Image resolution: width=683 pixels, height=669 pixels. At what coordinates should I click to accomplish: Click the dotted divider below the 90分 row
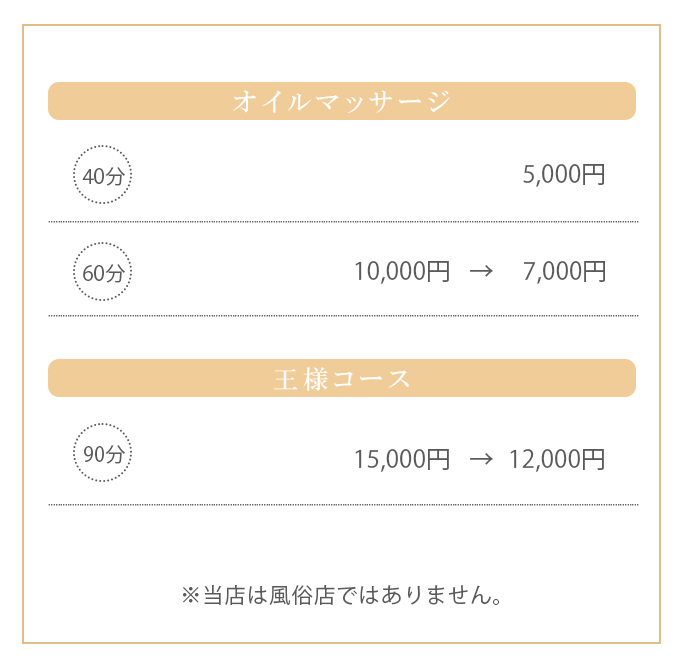342,505
